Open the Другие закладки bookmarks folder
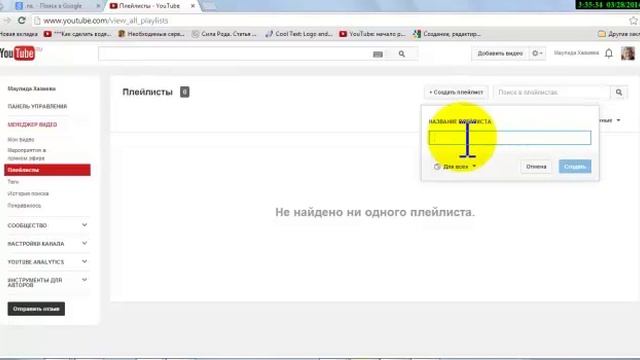This screenshot has width=640, height=360. point(619,34)
